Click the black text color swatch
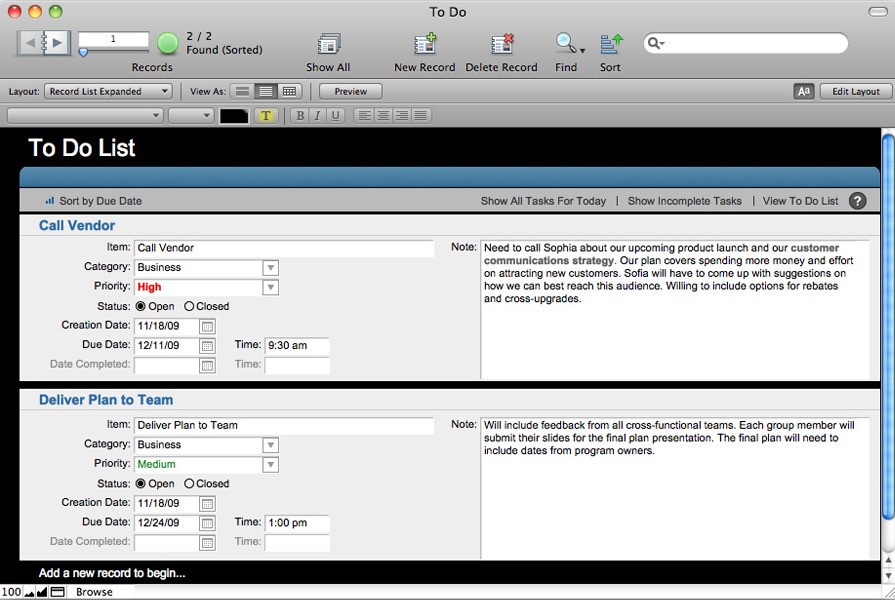The width and height of the screenshot is (895, 600). pyautogui.click(x=233, y=116)
